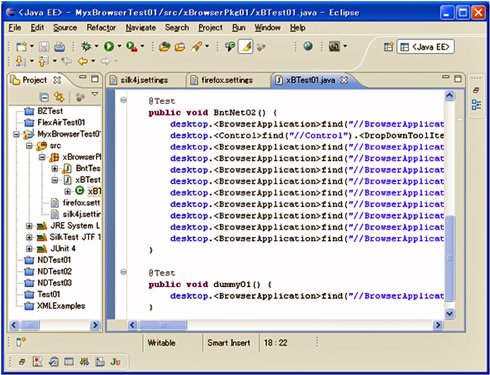Select firefox.settings file in project tree

click(x=75, y=203)
